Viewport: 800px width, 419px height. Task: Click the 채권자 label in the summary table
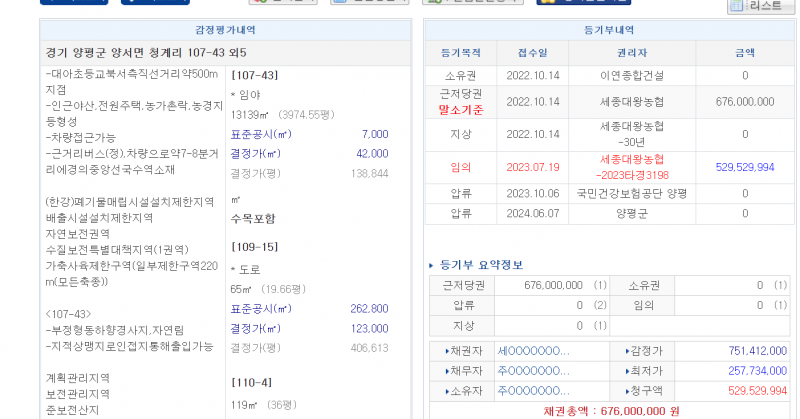tap(464, 351)
